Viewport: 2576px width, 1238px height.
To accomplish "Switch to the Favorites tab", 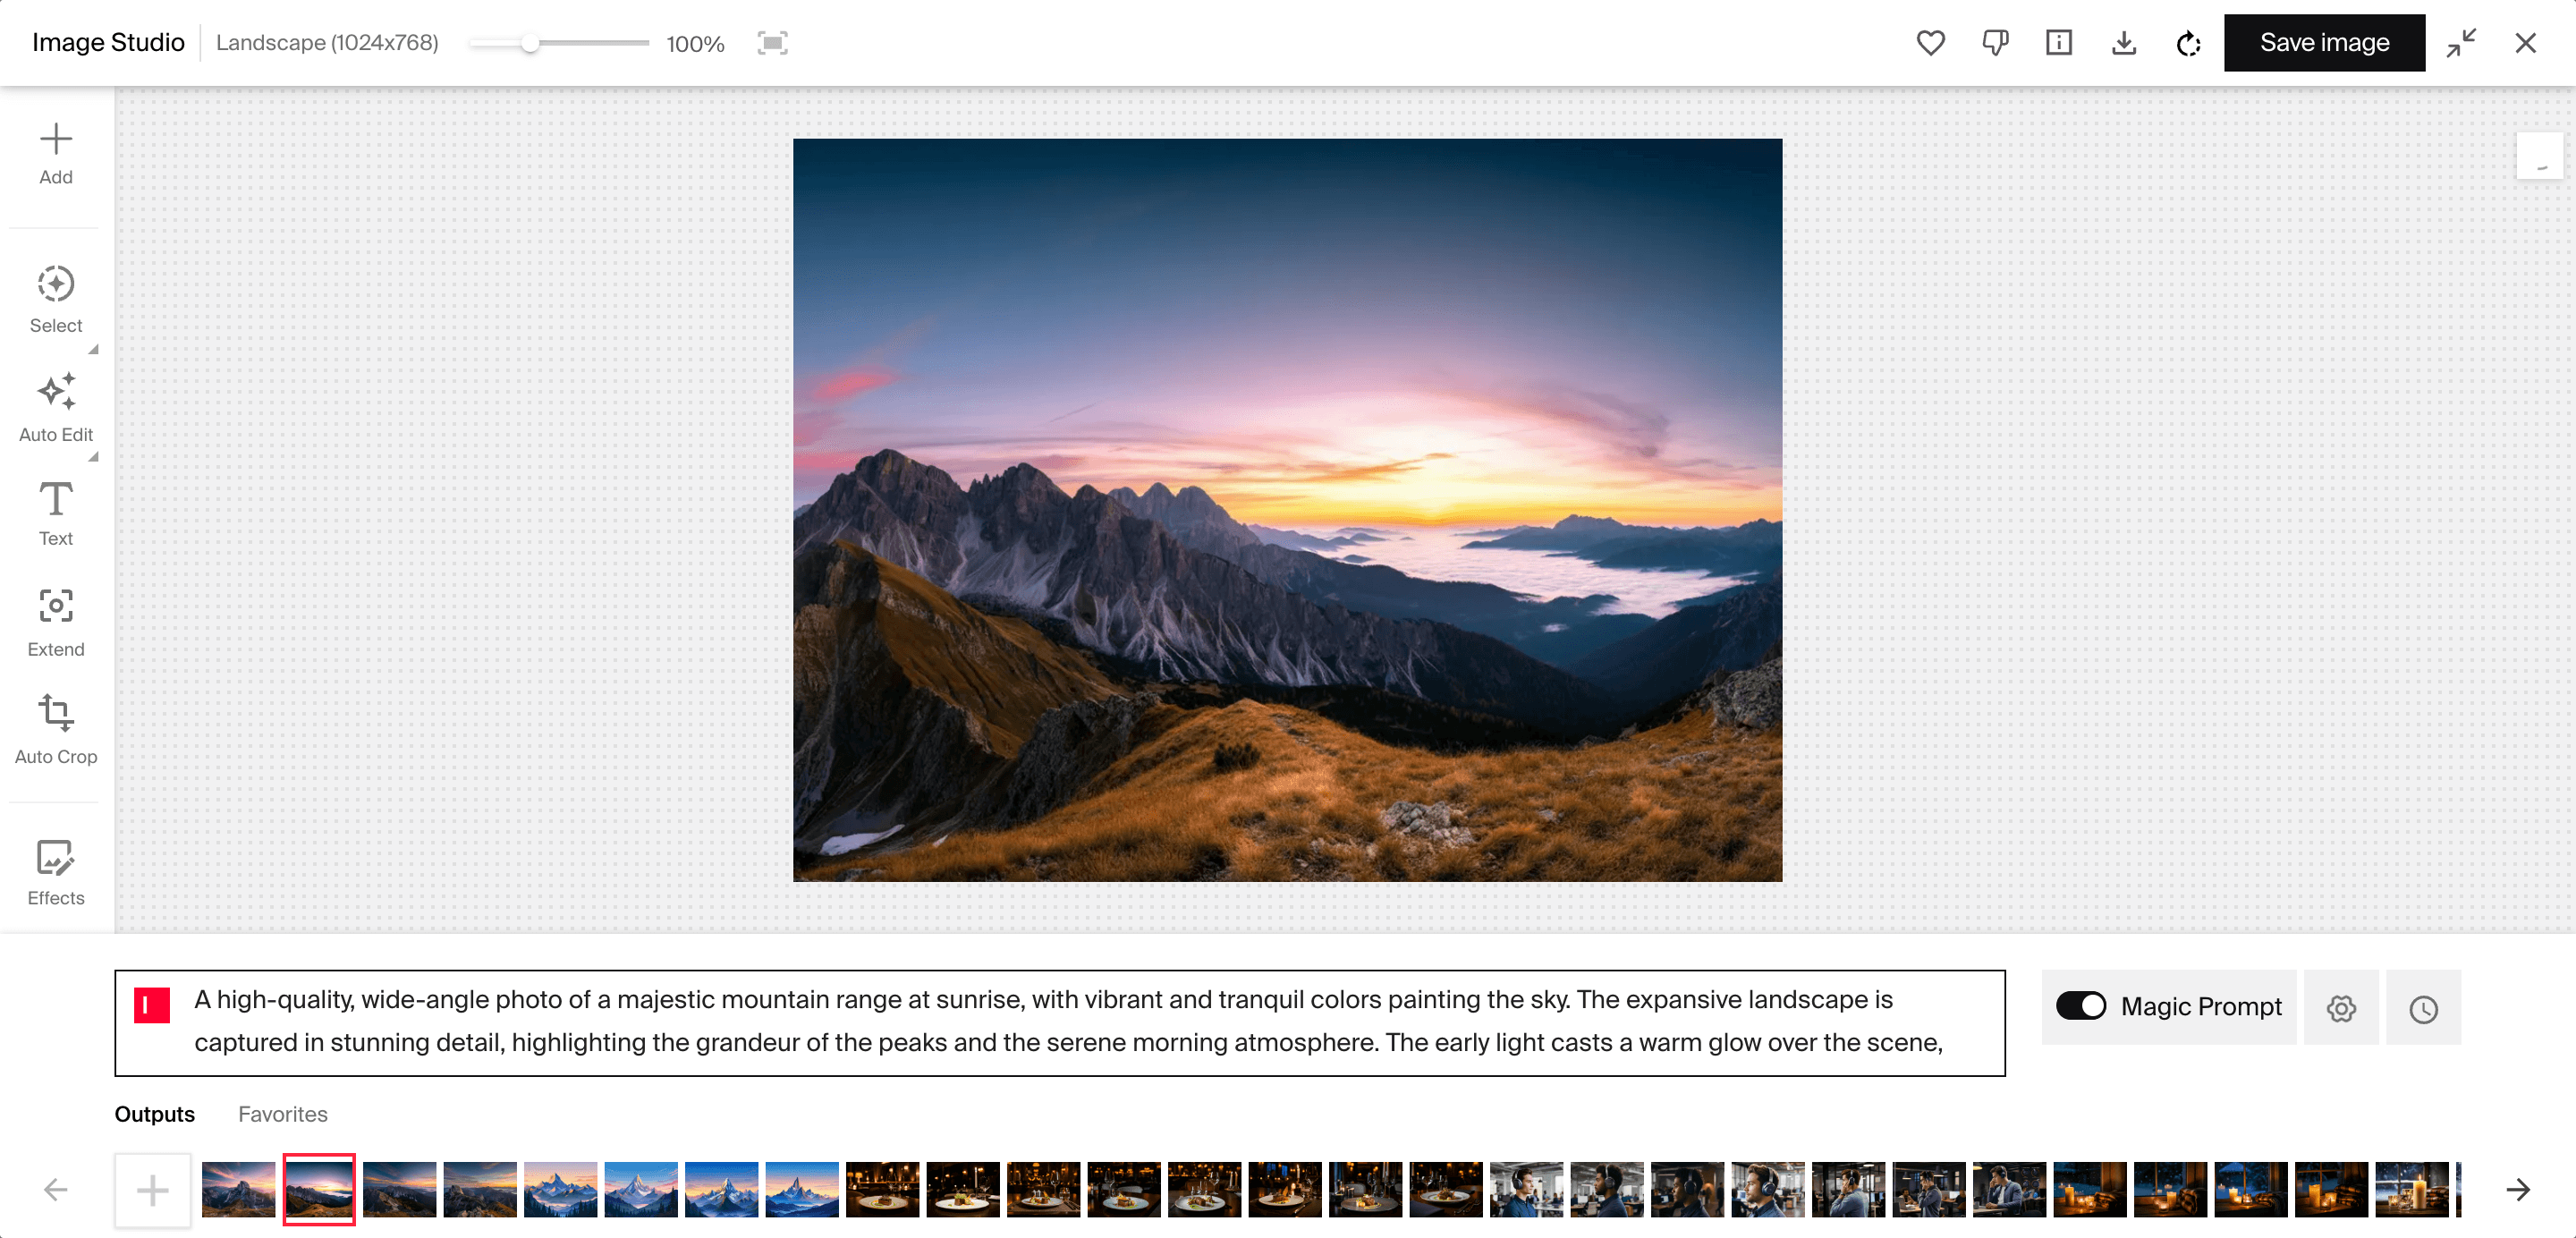I will point(283,1115).
